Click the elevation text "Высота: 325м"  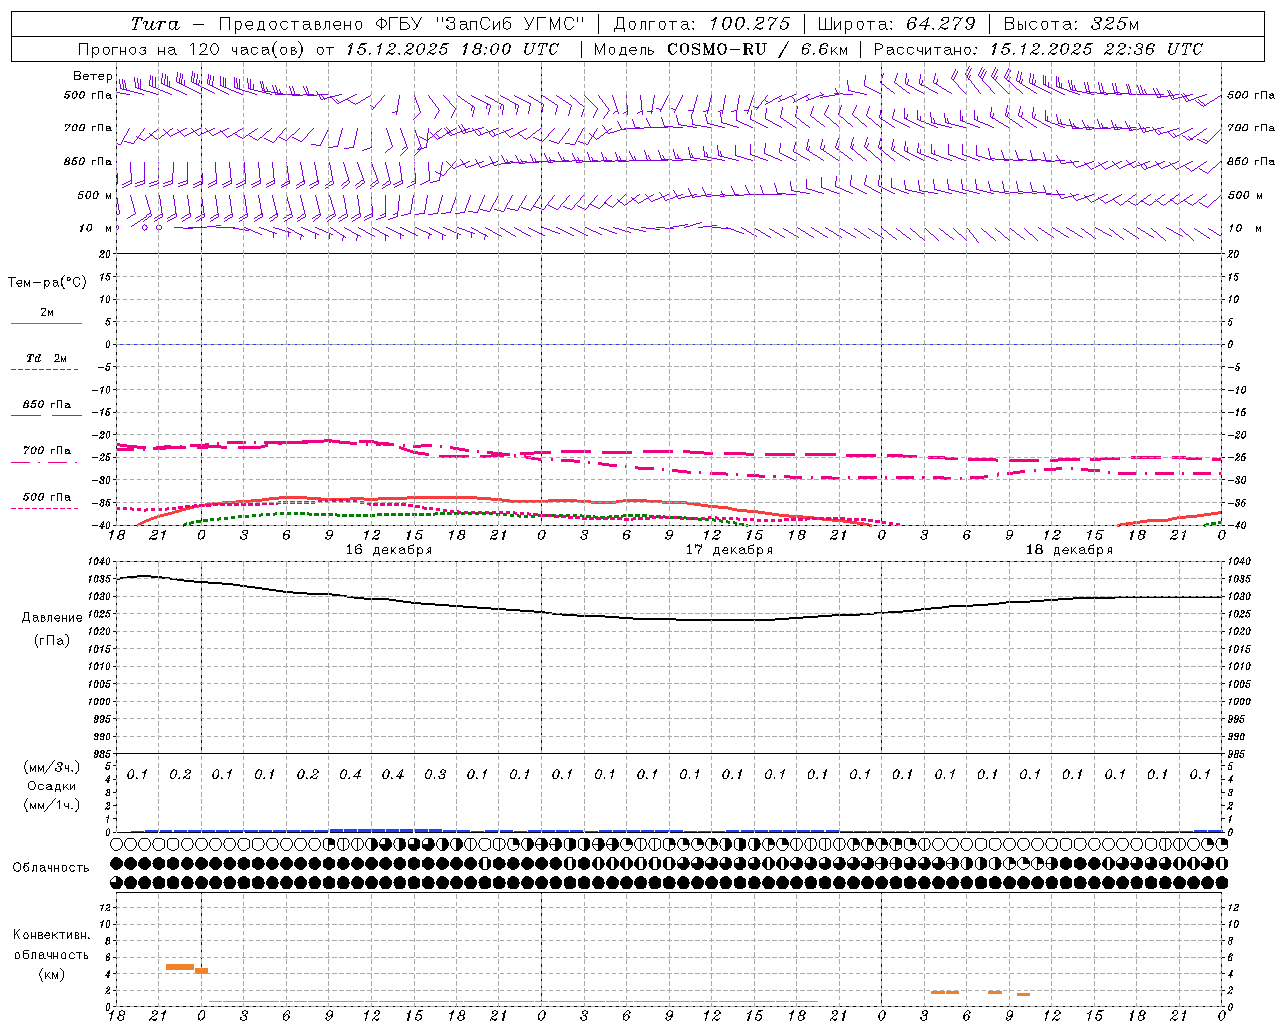tap(1071, 24)
